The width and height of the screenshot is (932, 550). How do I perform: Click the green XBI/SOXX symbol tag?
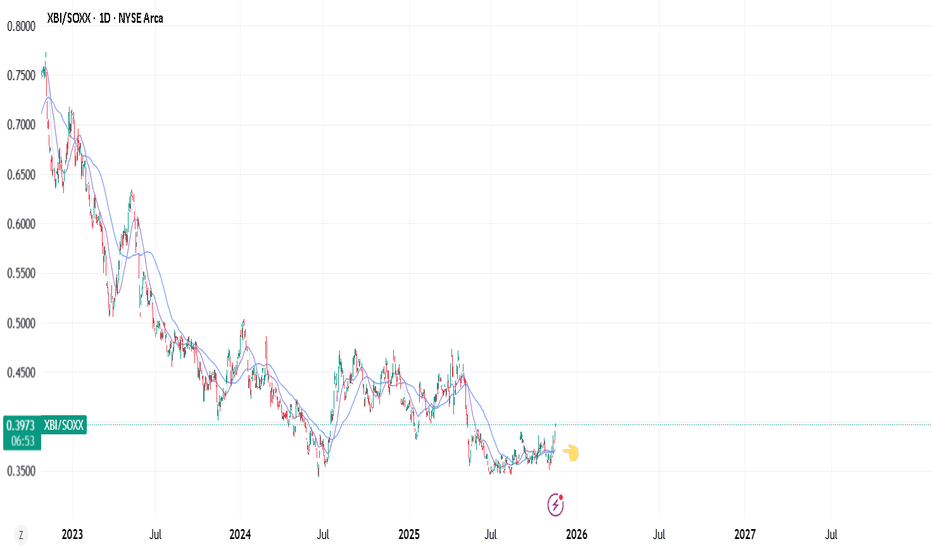click(x=64, y=425)
